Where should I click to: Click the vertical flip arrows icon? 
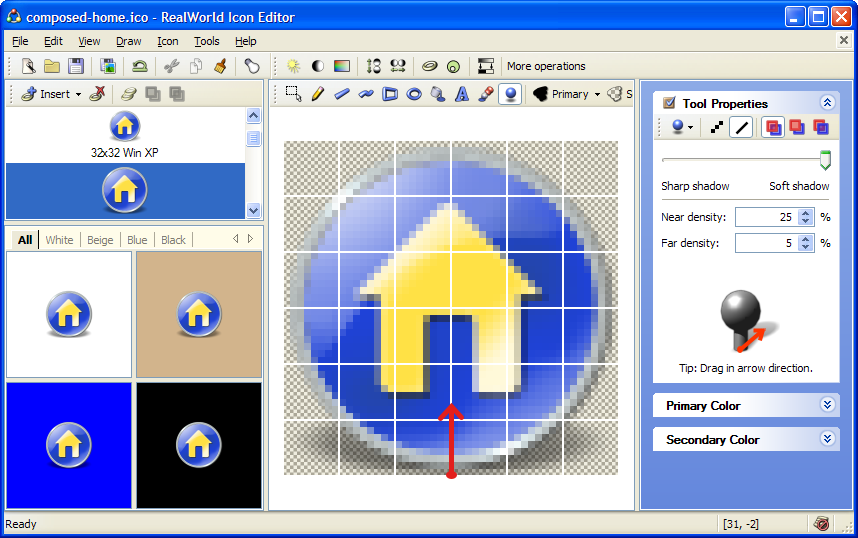coord(374,66)
